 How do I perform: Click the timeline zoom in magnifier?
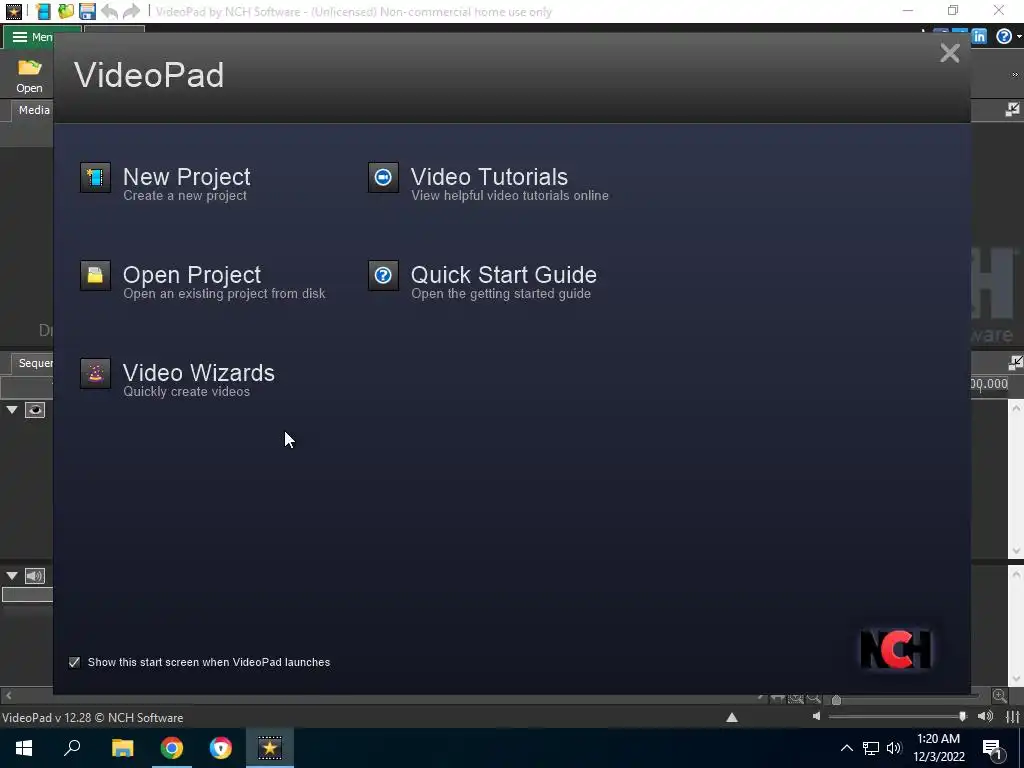click(x=1000, y=696)
